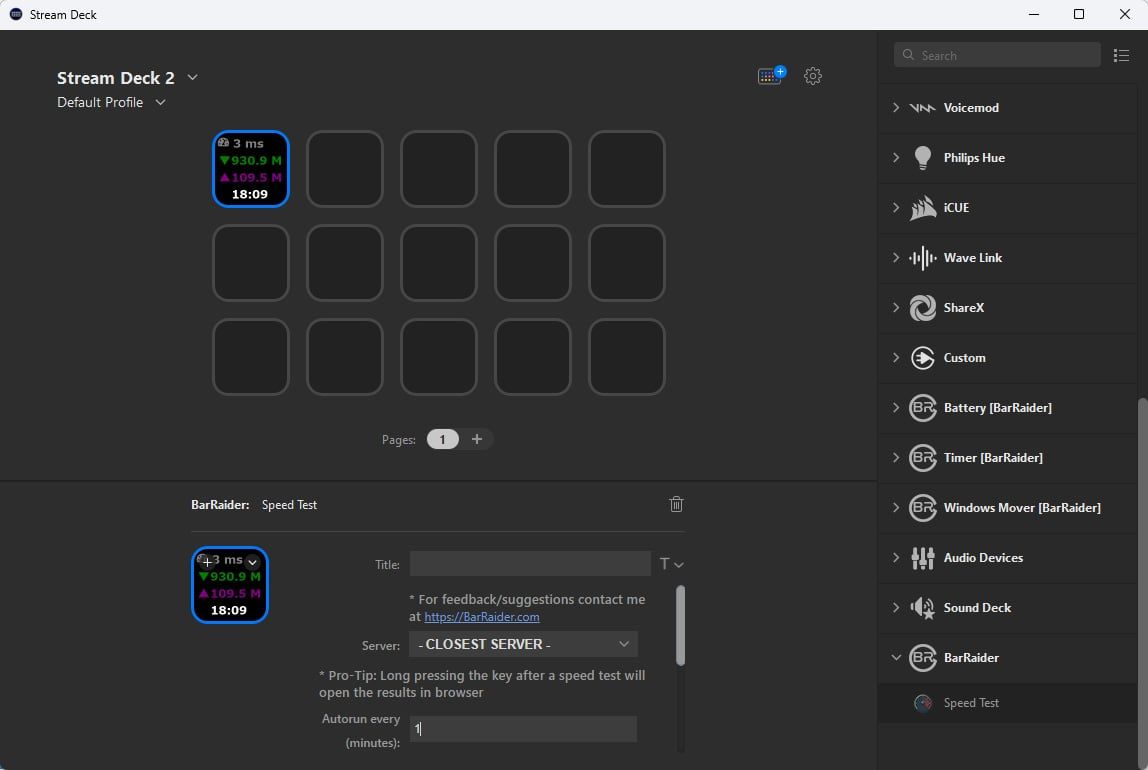Select the Speed Test key on the grid
Image resolution: width=1148 pixels, height=770 pixels.
pos(251,169)
